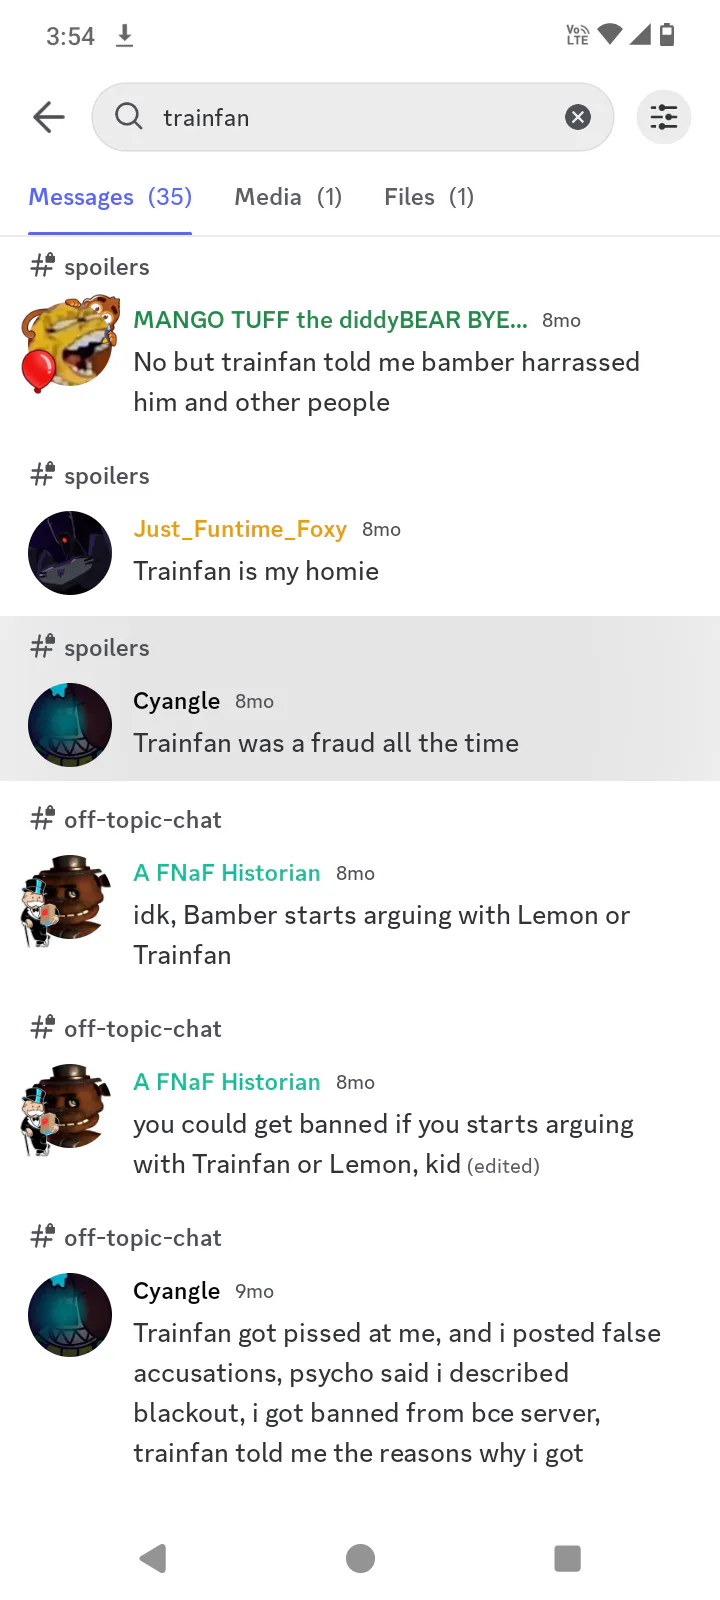Screen dimensions: 720x1600
Task: Open message "Trainfan is my homie"
Action: [256, 571]
